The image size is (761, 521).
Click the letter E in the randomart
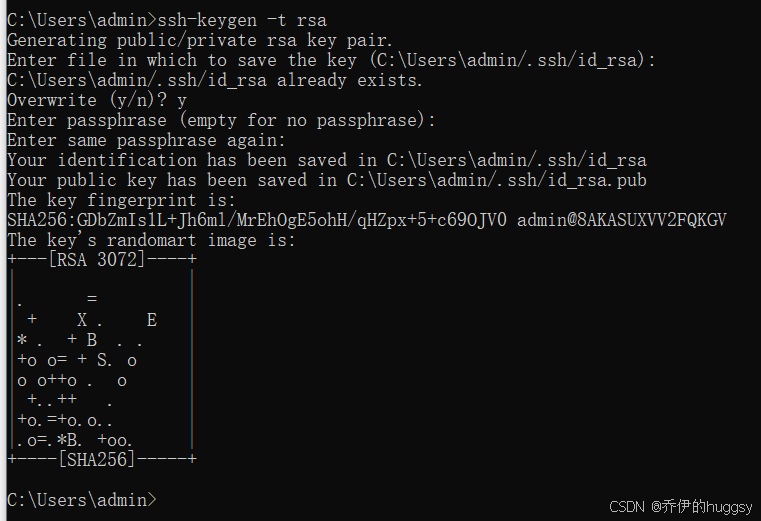(152, 320)
